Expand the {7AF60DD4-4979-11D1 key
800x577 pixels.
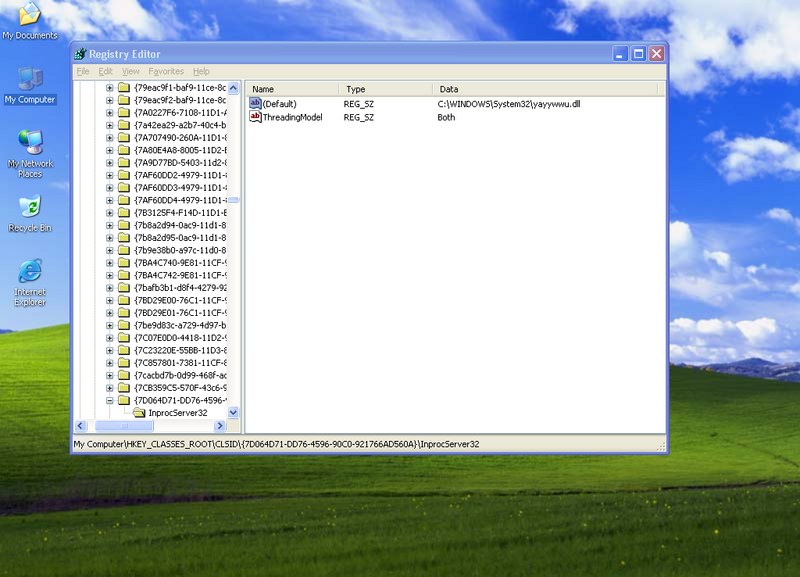point(110,200)
